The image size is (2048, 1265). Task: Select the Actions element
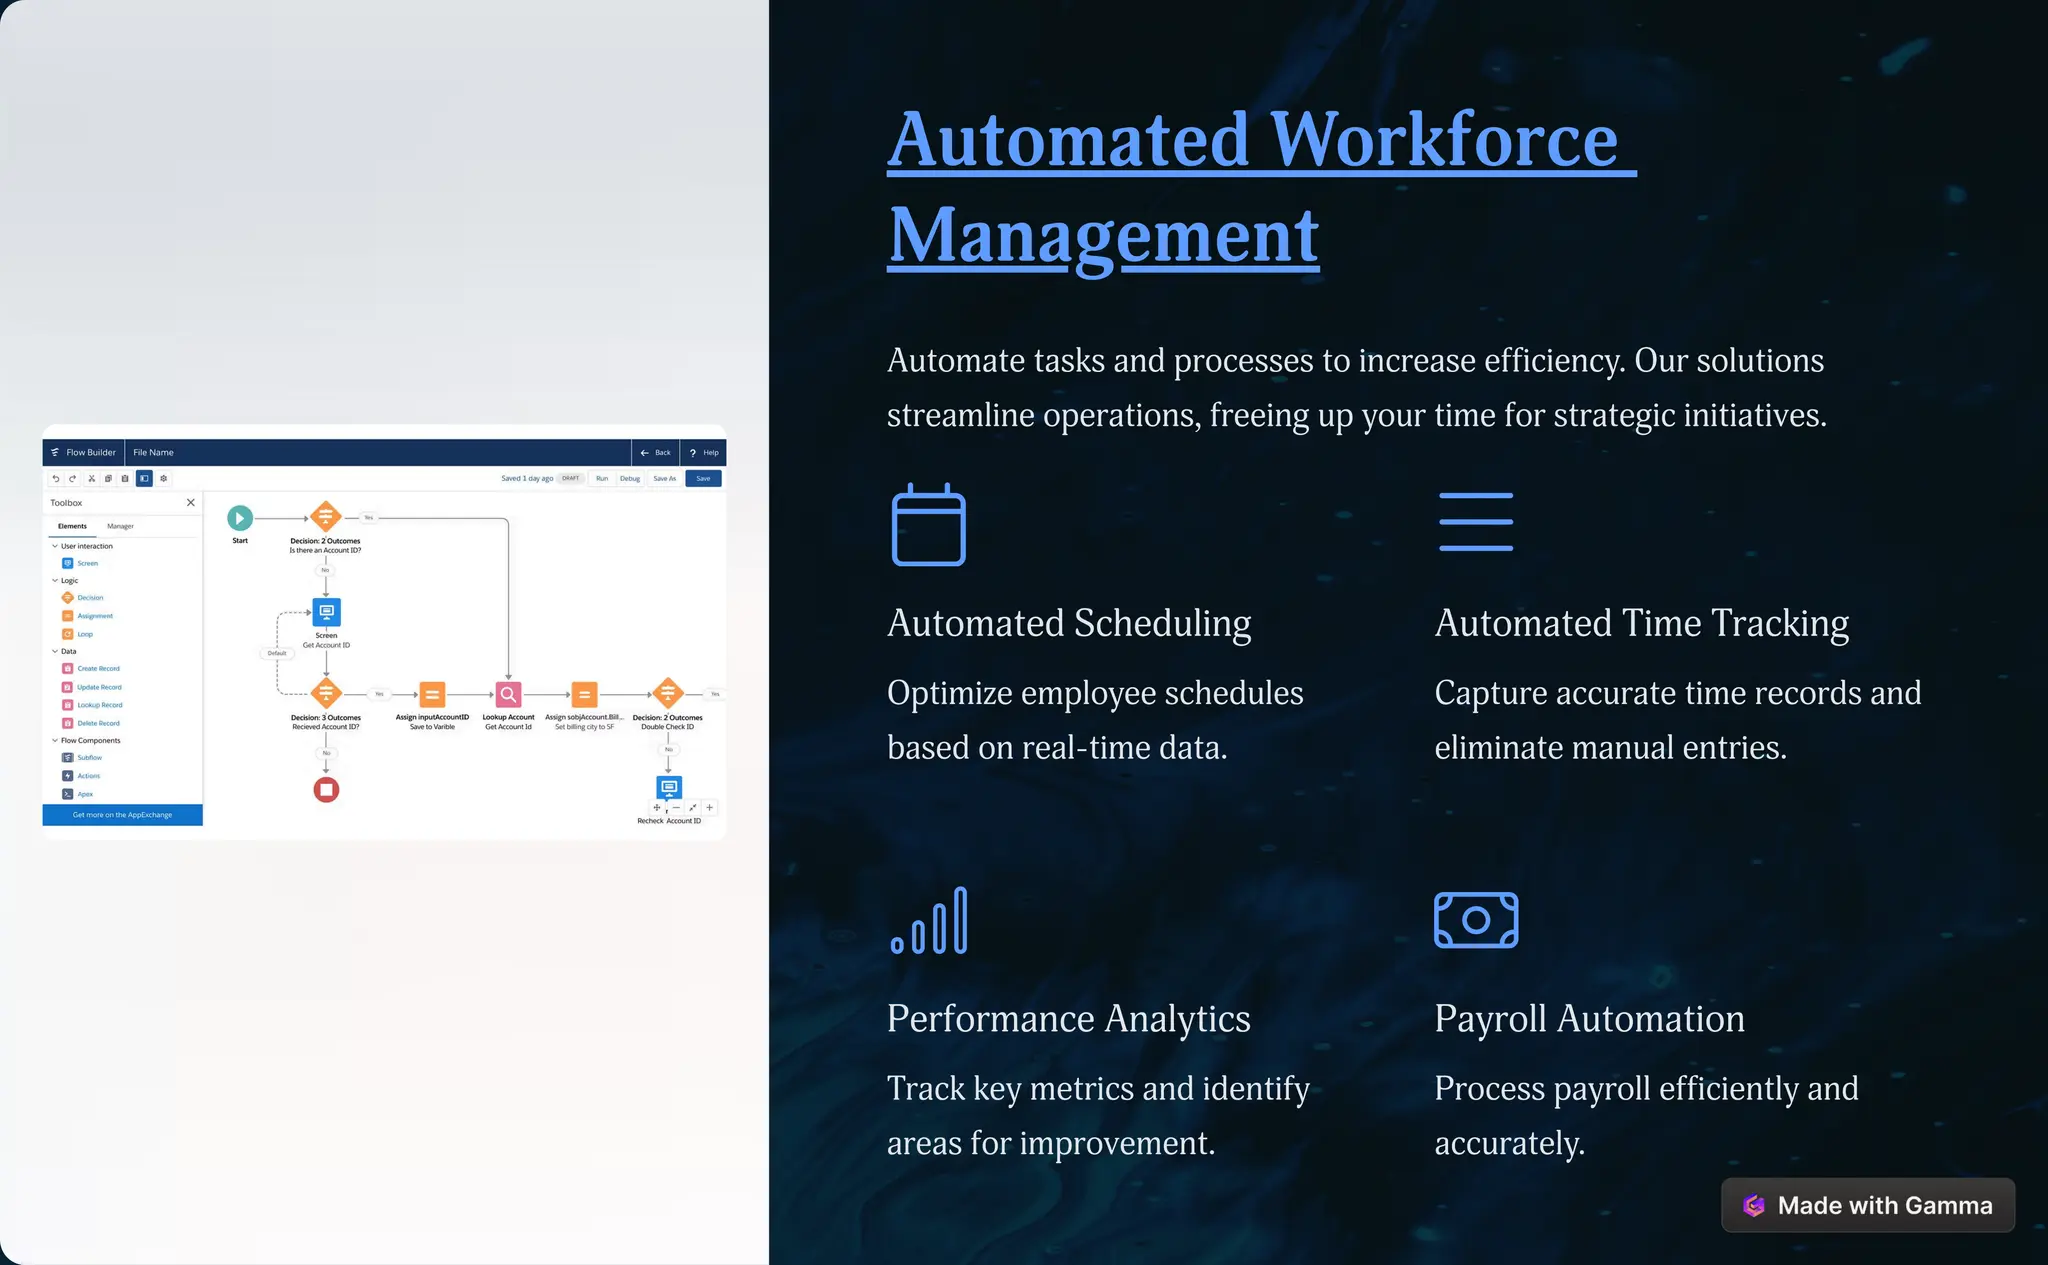coord(81,776)
